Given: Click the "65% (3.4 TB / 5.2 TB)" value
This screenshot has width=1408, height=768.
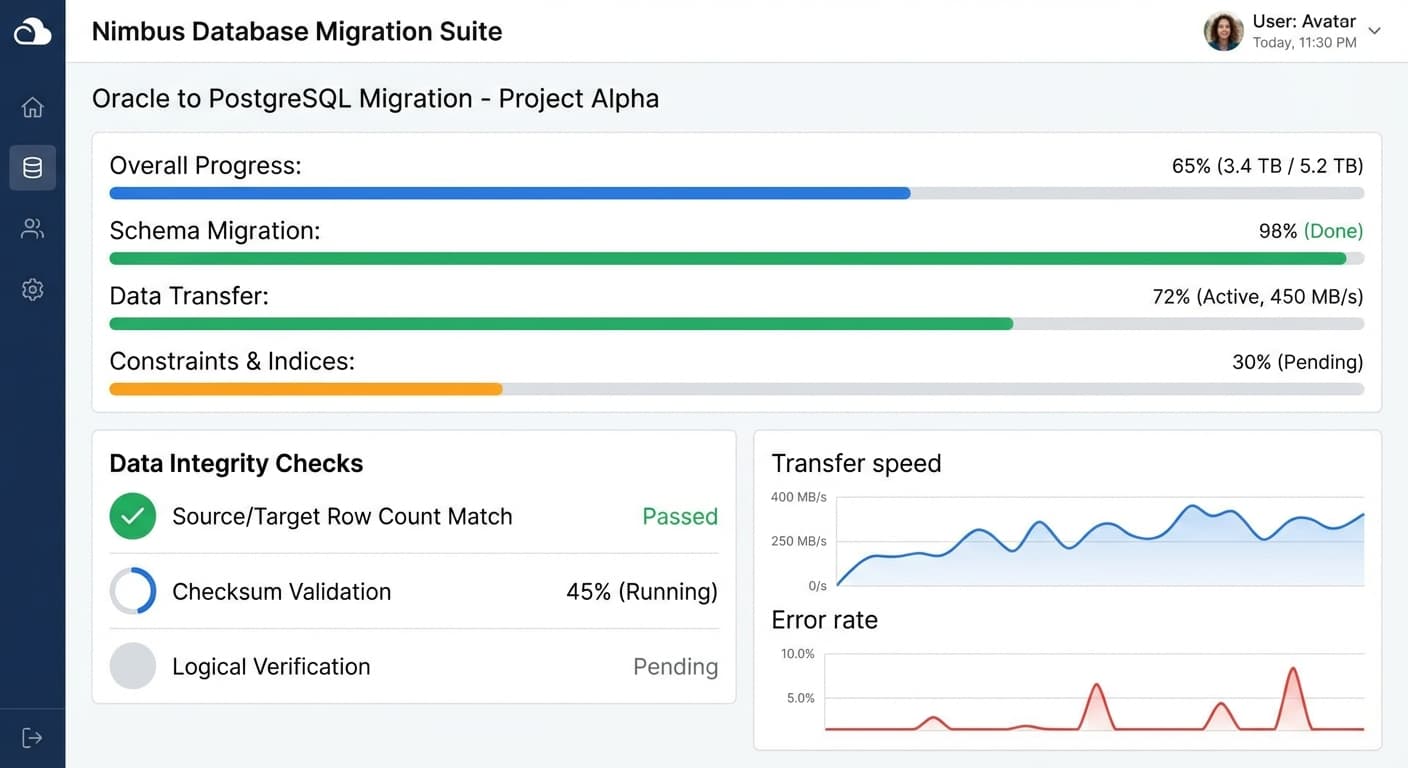Looking at the screenshot, I should pyautogui.click(x=1267, y=166).
